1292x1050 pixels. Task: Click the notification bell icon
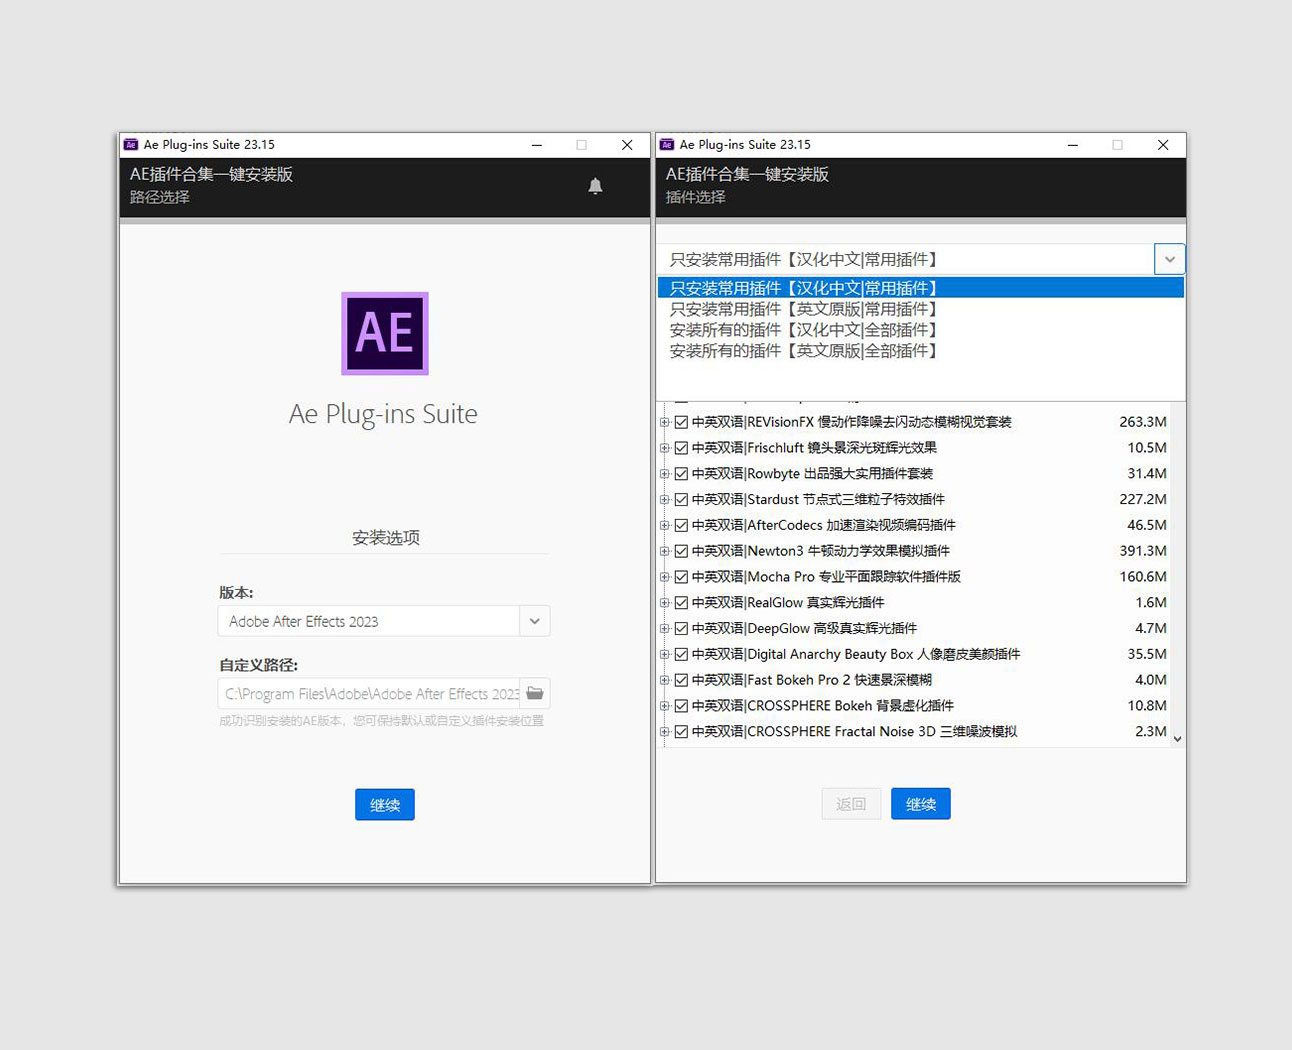pos(595,185)
